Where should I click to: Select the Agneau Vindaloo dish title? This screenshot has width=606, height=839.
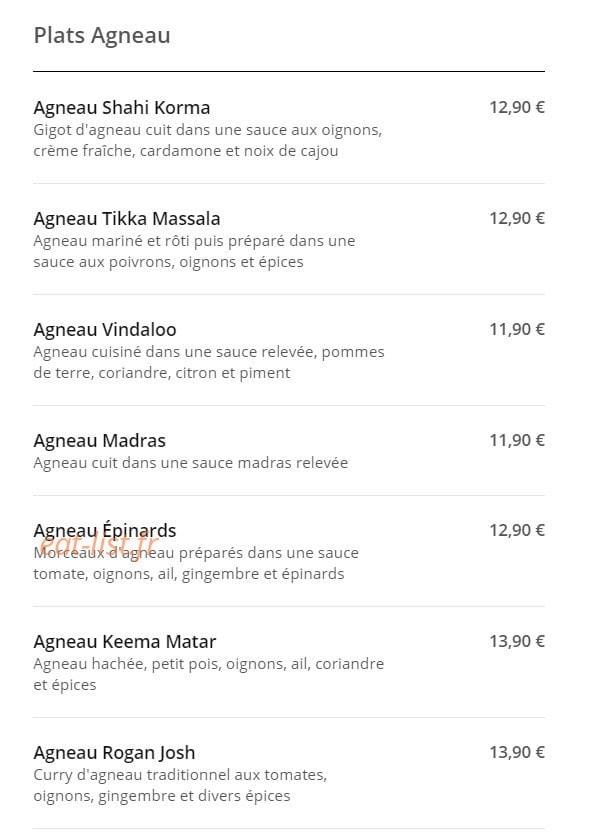(x=105, y=329)
